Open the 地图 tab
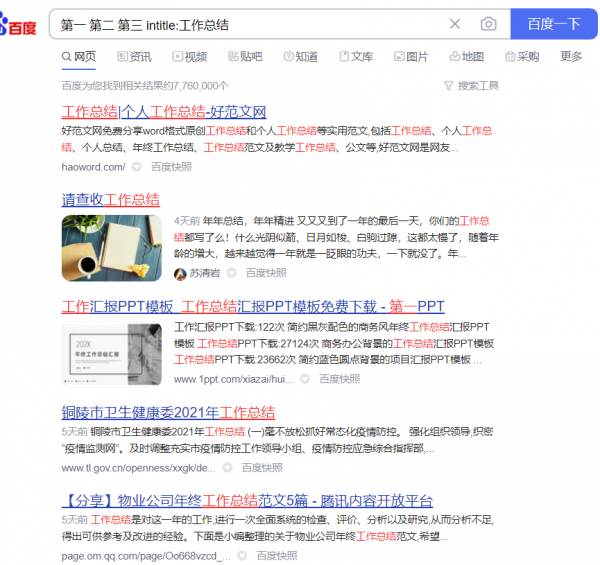600x565 pixels. 466,57
